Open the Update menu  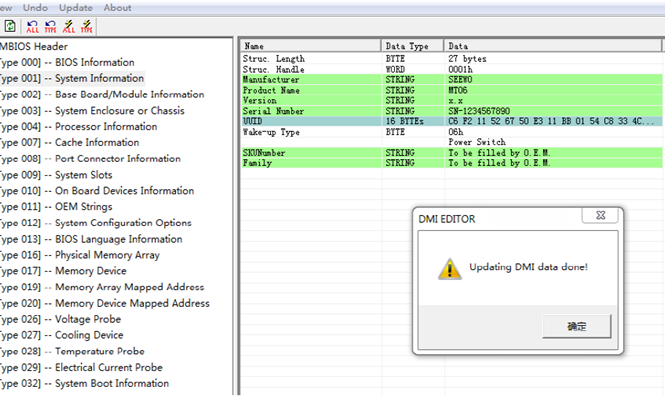75,8
